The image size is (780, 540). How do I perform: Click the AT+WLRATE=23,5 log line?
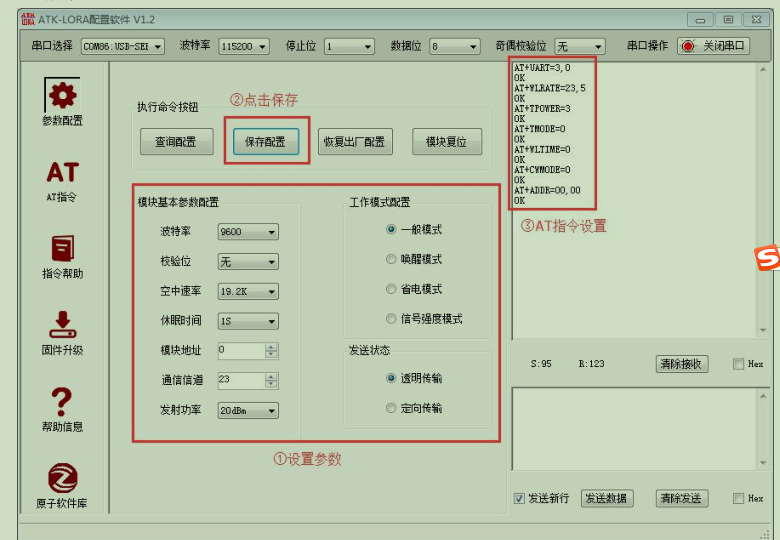[x=550, y=88]
